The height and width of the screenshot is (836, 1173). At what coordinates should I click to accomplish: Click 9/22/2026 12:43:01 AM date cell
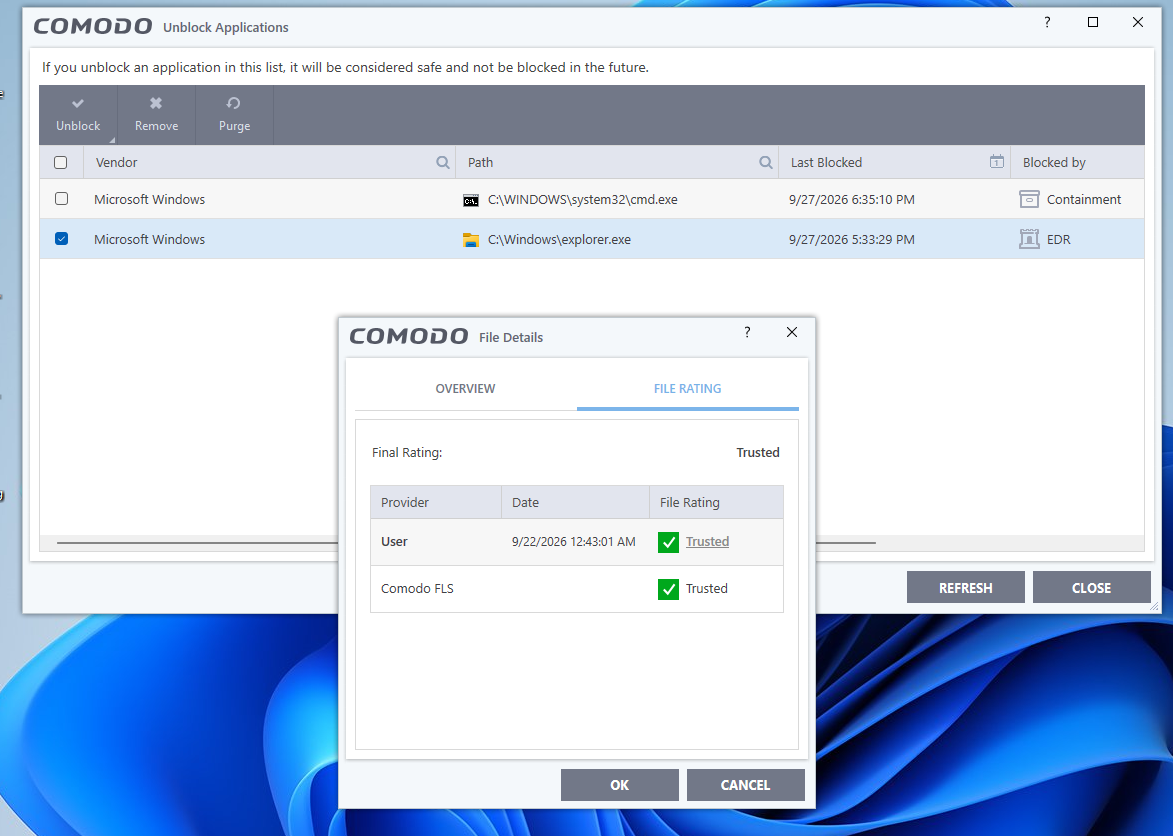point(574,541)
